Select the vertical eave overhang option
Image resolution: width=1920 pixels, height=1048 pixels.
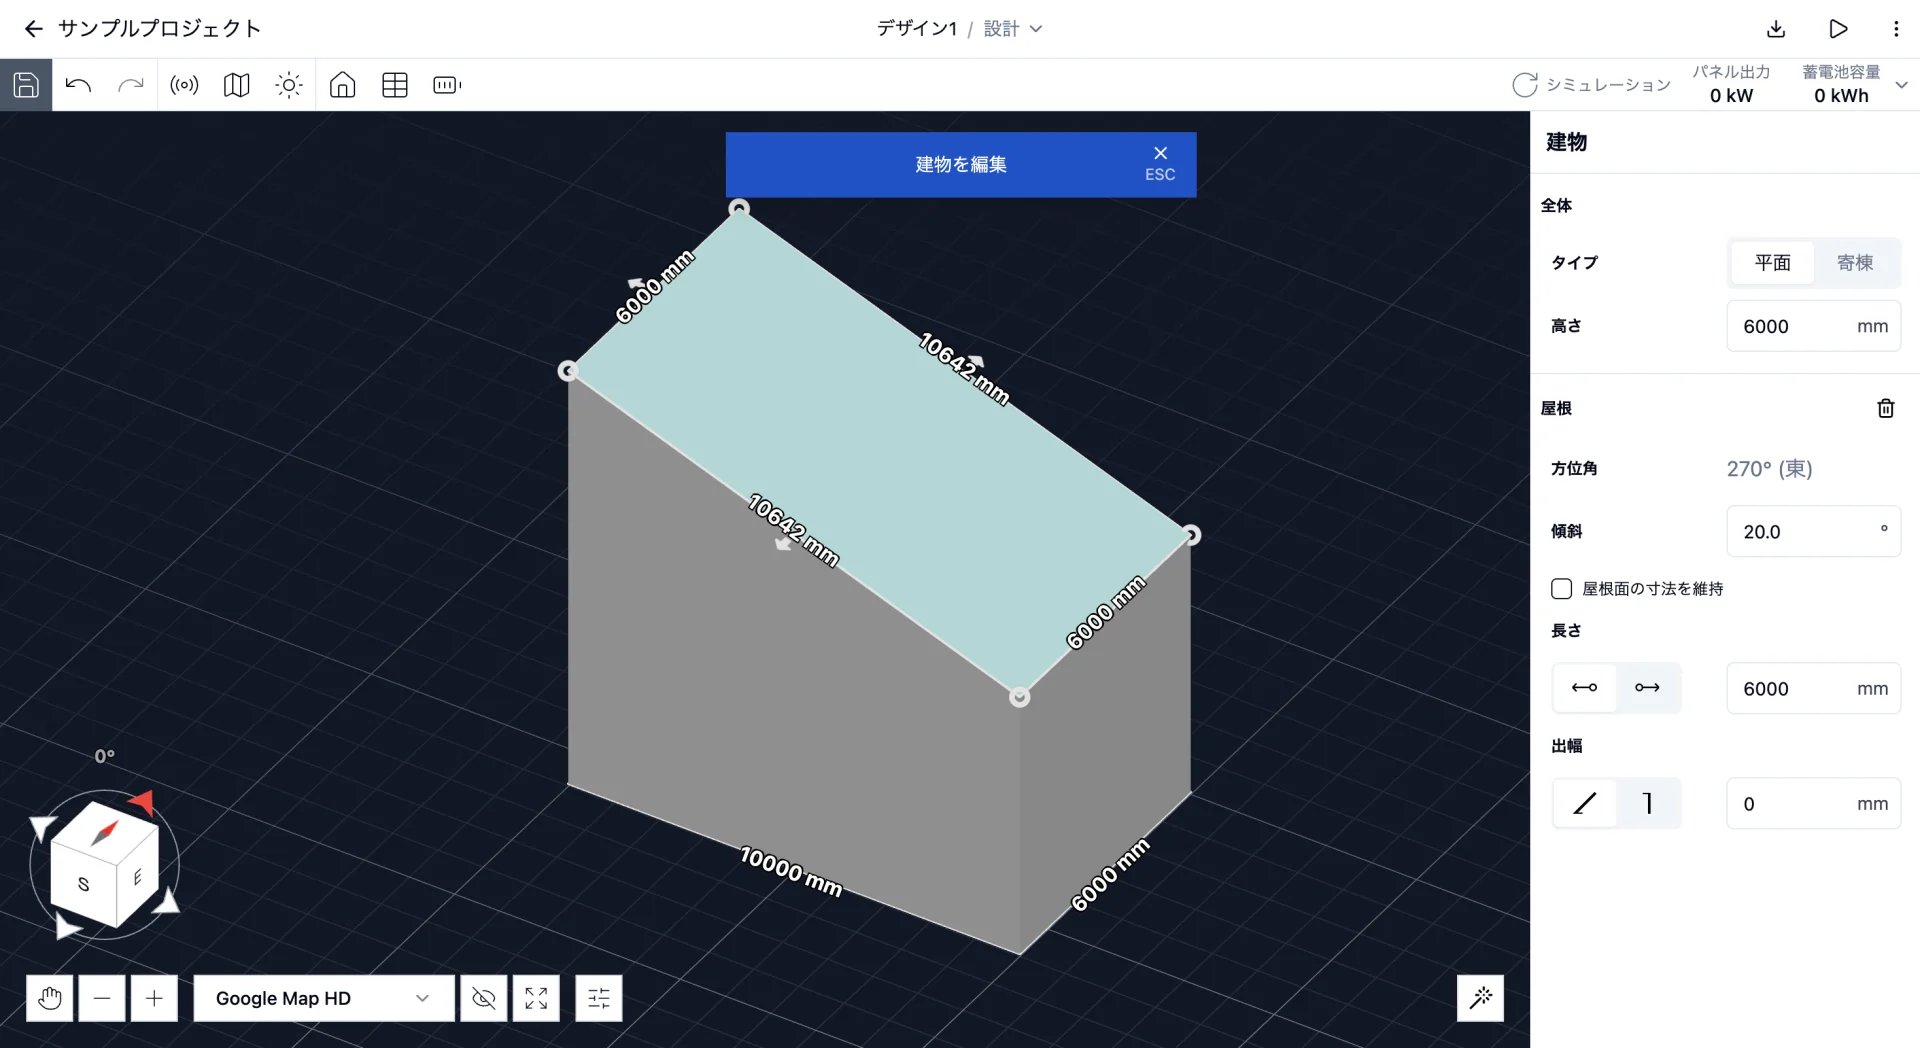tap(1647, 803)
